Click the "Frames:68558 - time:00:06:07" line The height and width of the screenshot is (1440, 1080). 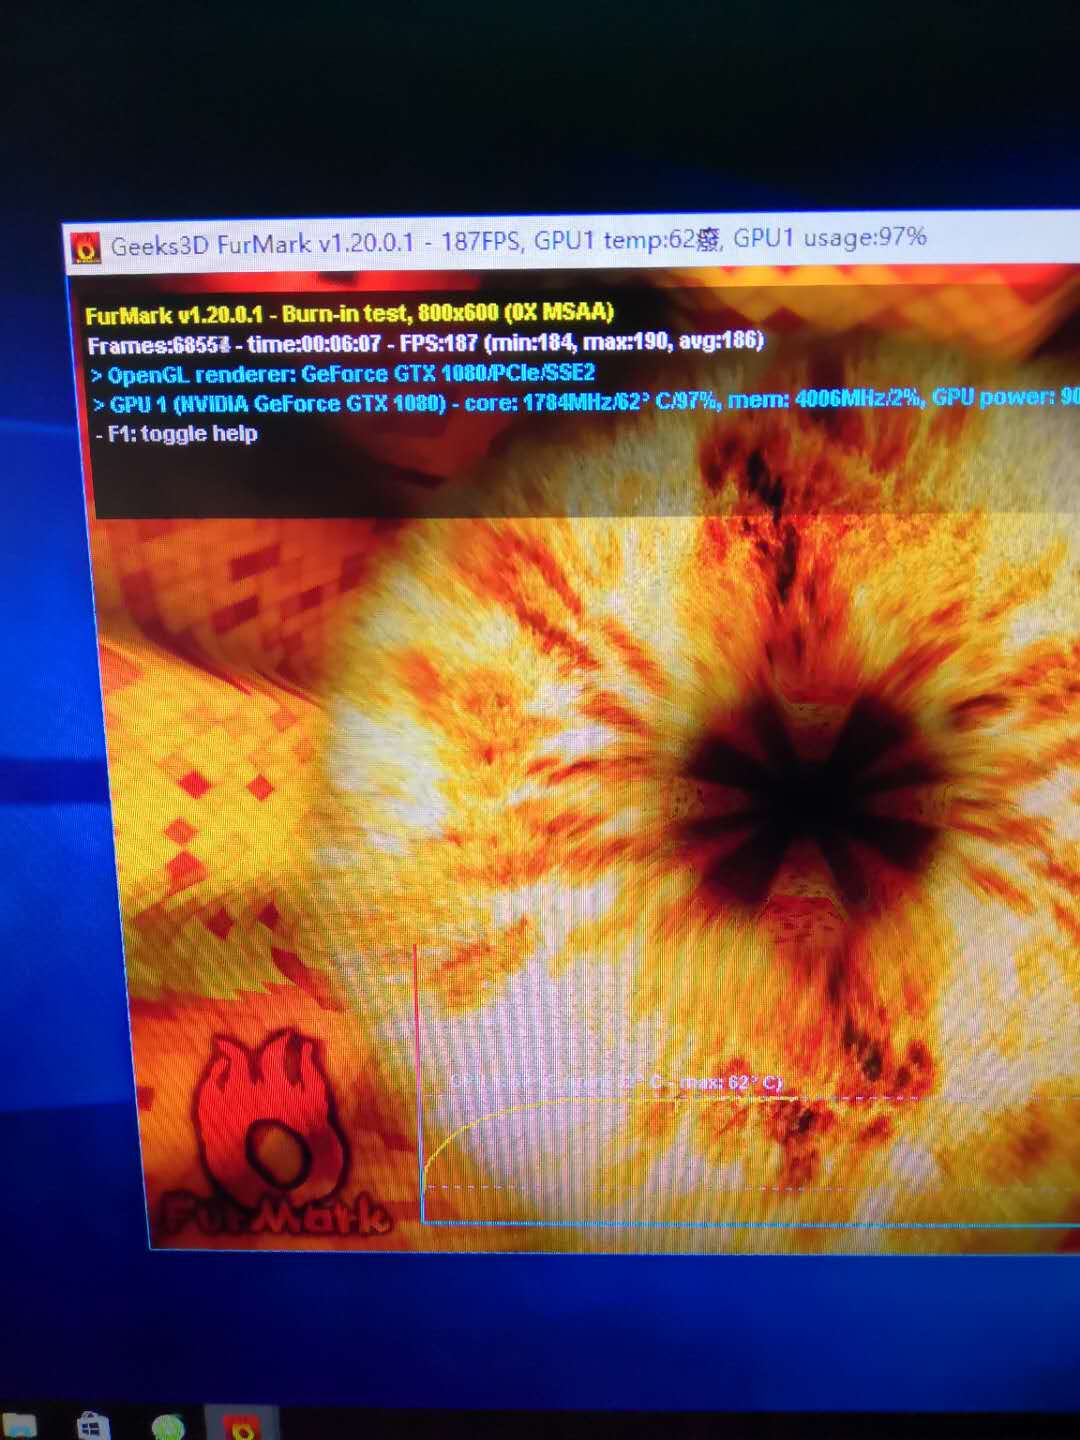coord(425,343)
